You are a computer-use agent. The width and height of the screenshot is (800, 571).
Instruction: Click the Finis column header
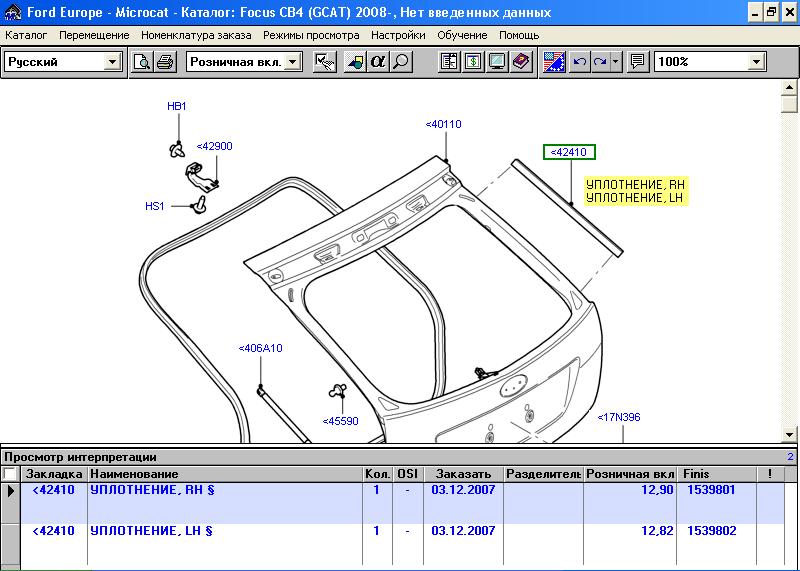717,474
